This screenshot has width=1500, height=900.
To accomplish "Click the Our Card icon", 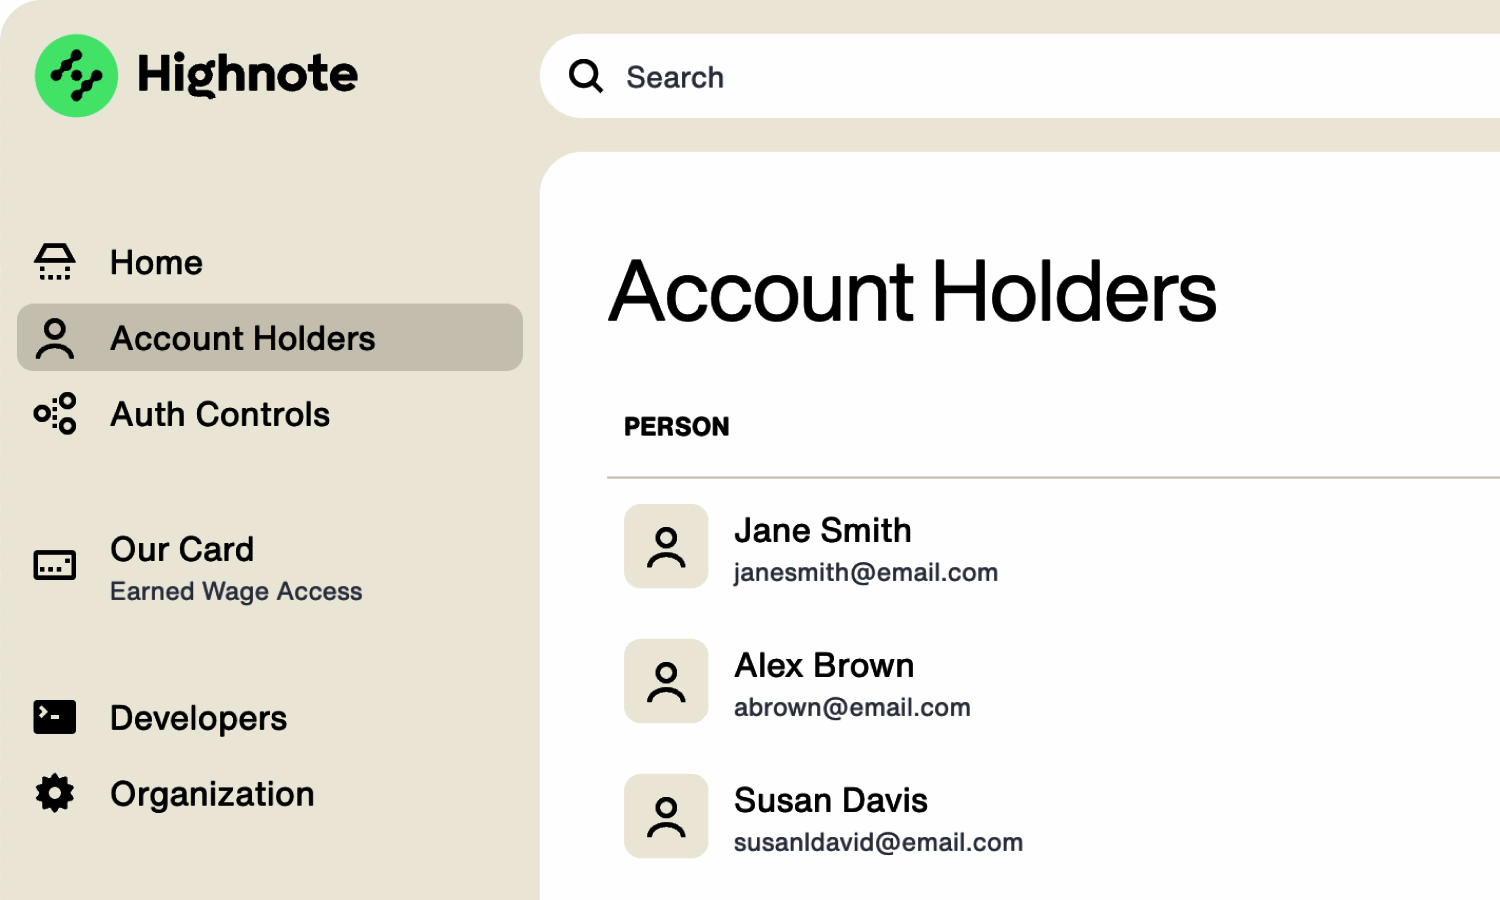I will point(55,565).
